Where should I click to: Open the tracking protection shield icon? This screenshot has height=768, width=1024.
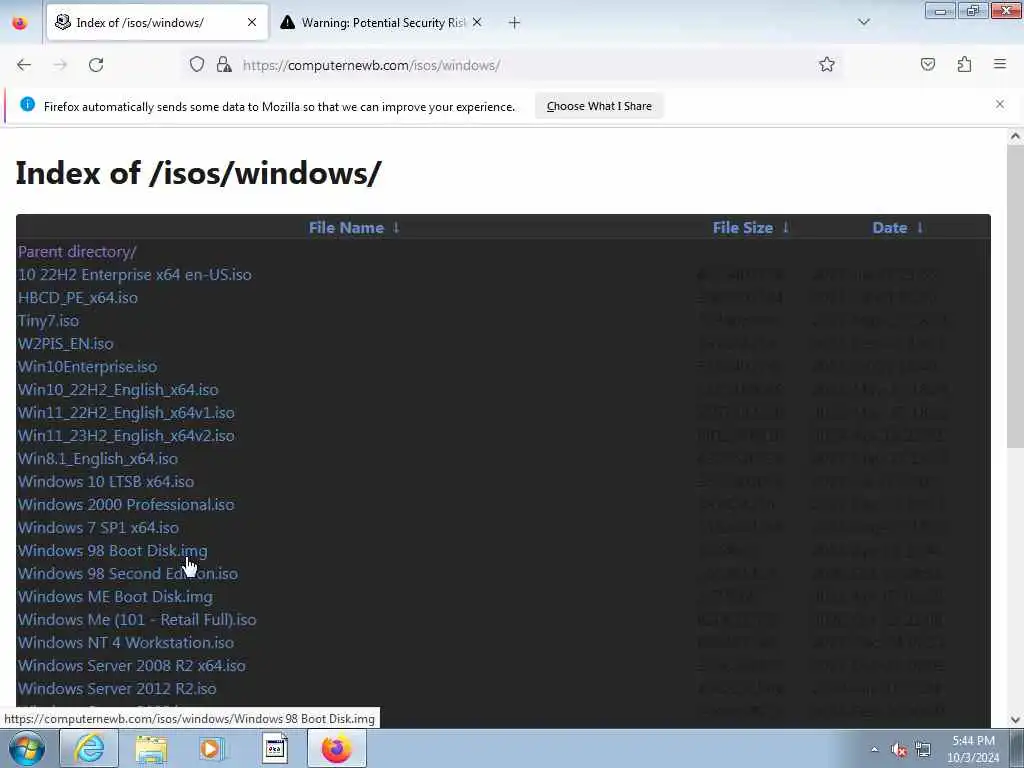[x=197, y=65]
